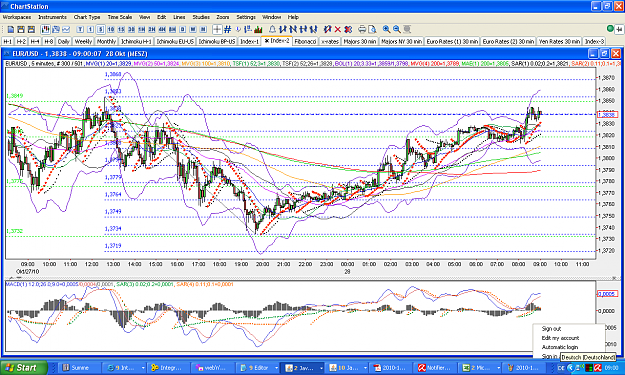Click the first save diskette icon
Viewport: 625px width, 375px height.
pyautogui.click(x=21, y=29)
